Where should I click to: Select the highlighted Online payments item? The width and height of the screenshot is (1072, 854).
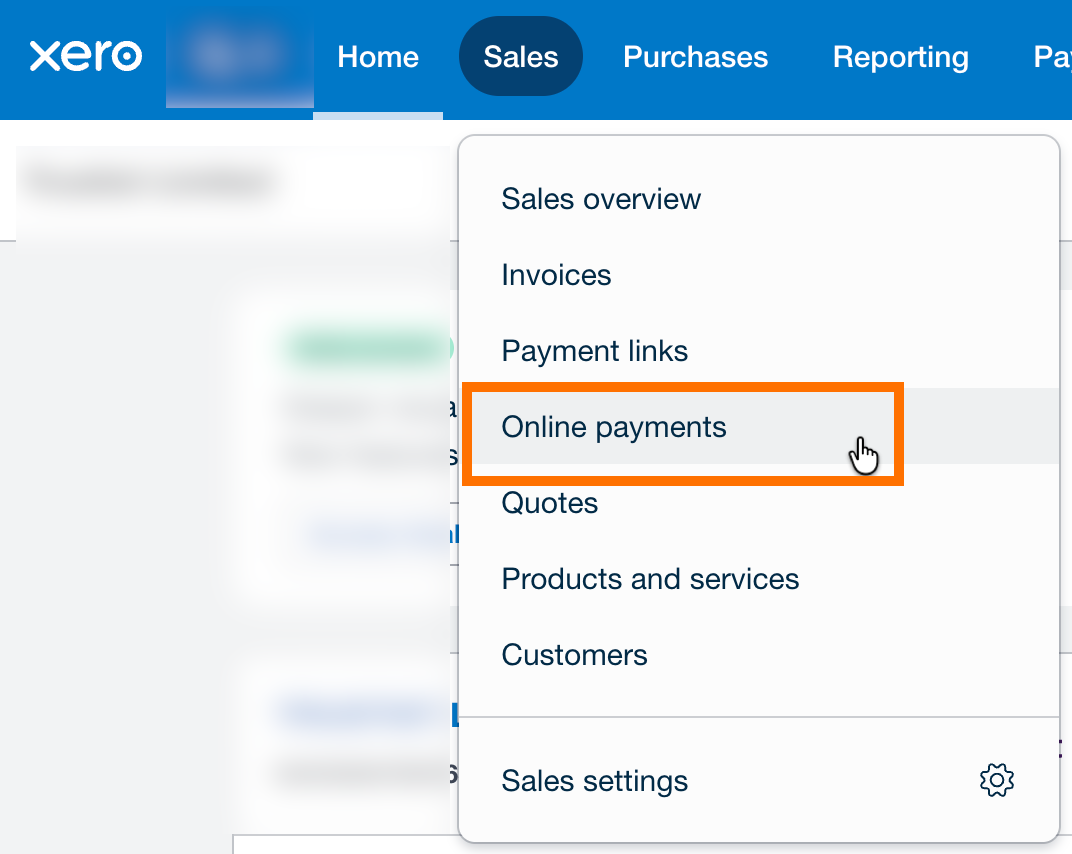[614, 427]
